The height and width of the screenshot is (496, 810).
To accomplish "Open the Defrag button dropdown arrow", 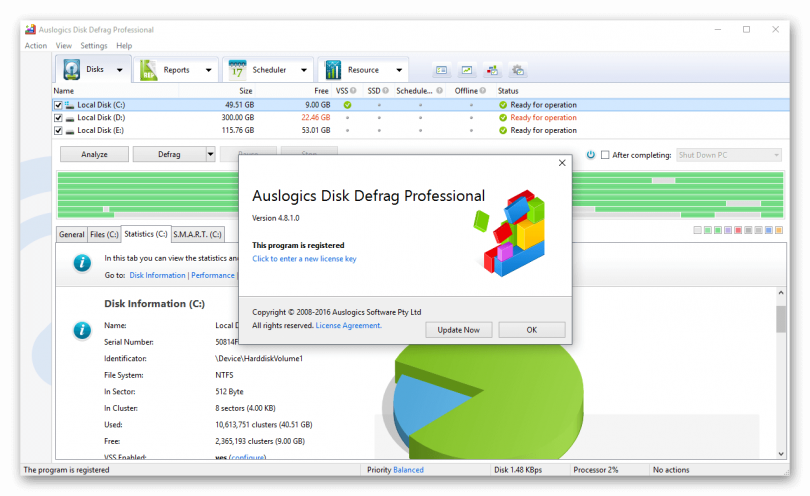I will (210, 154).
